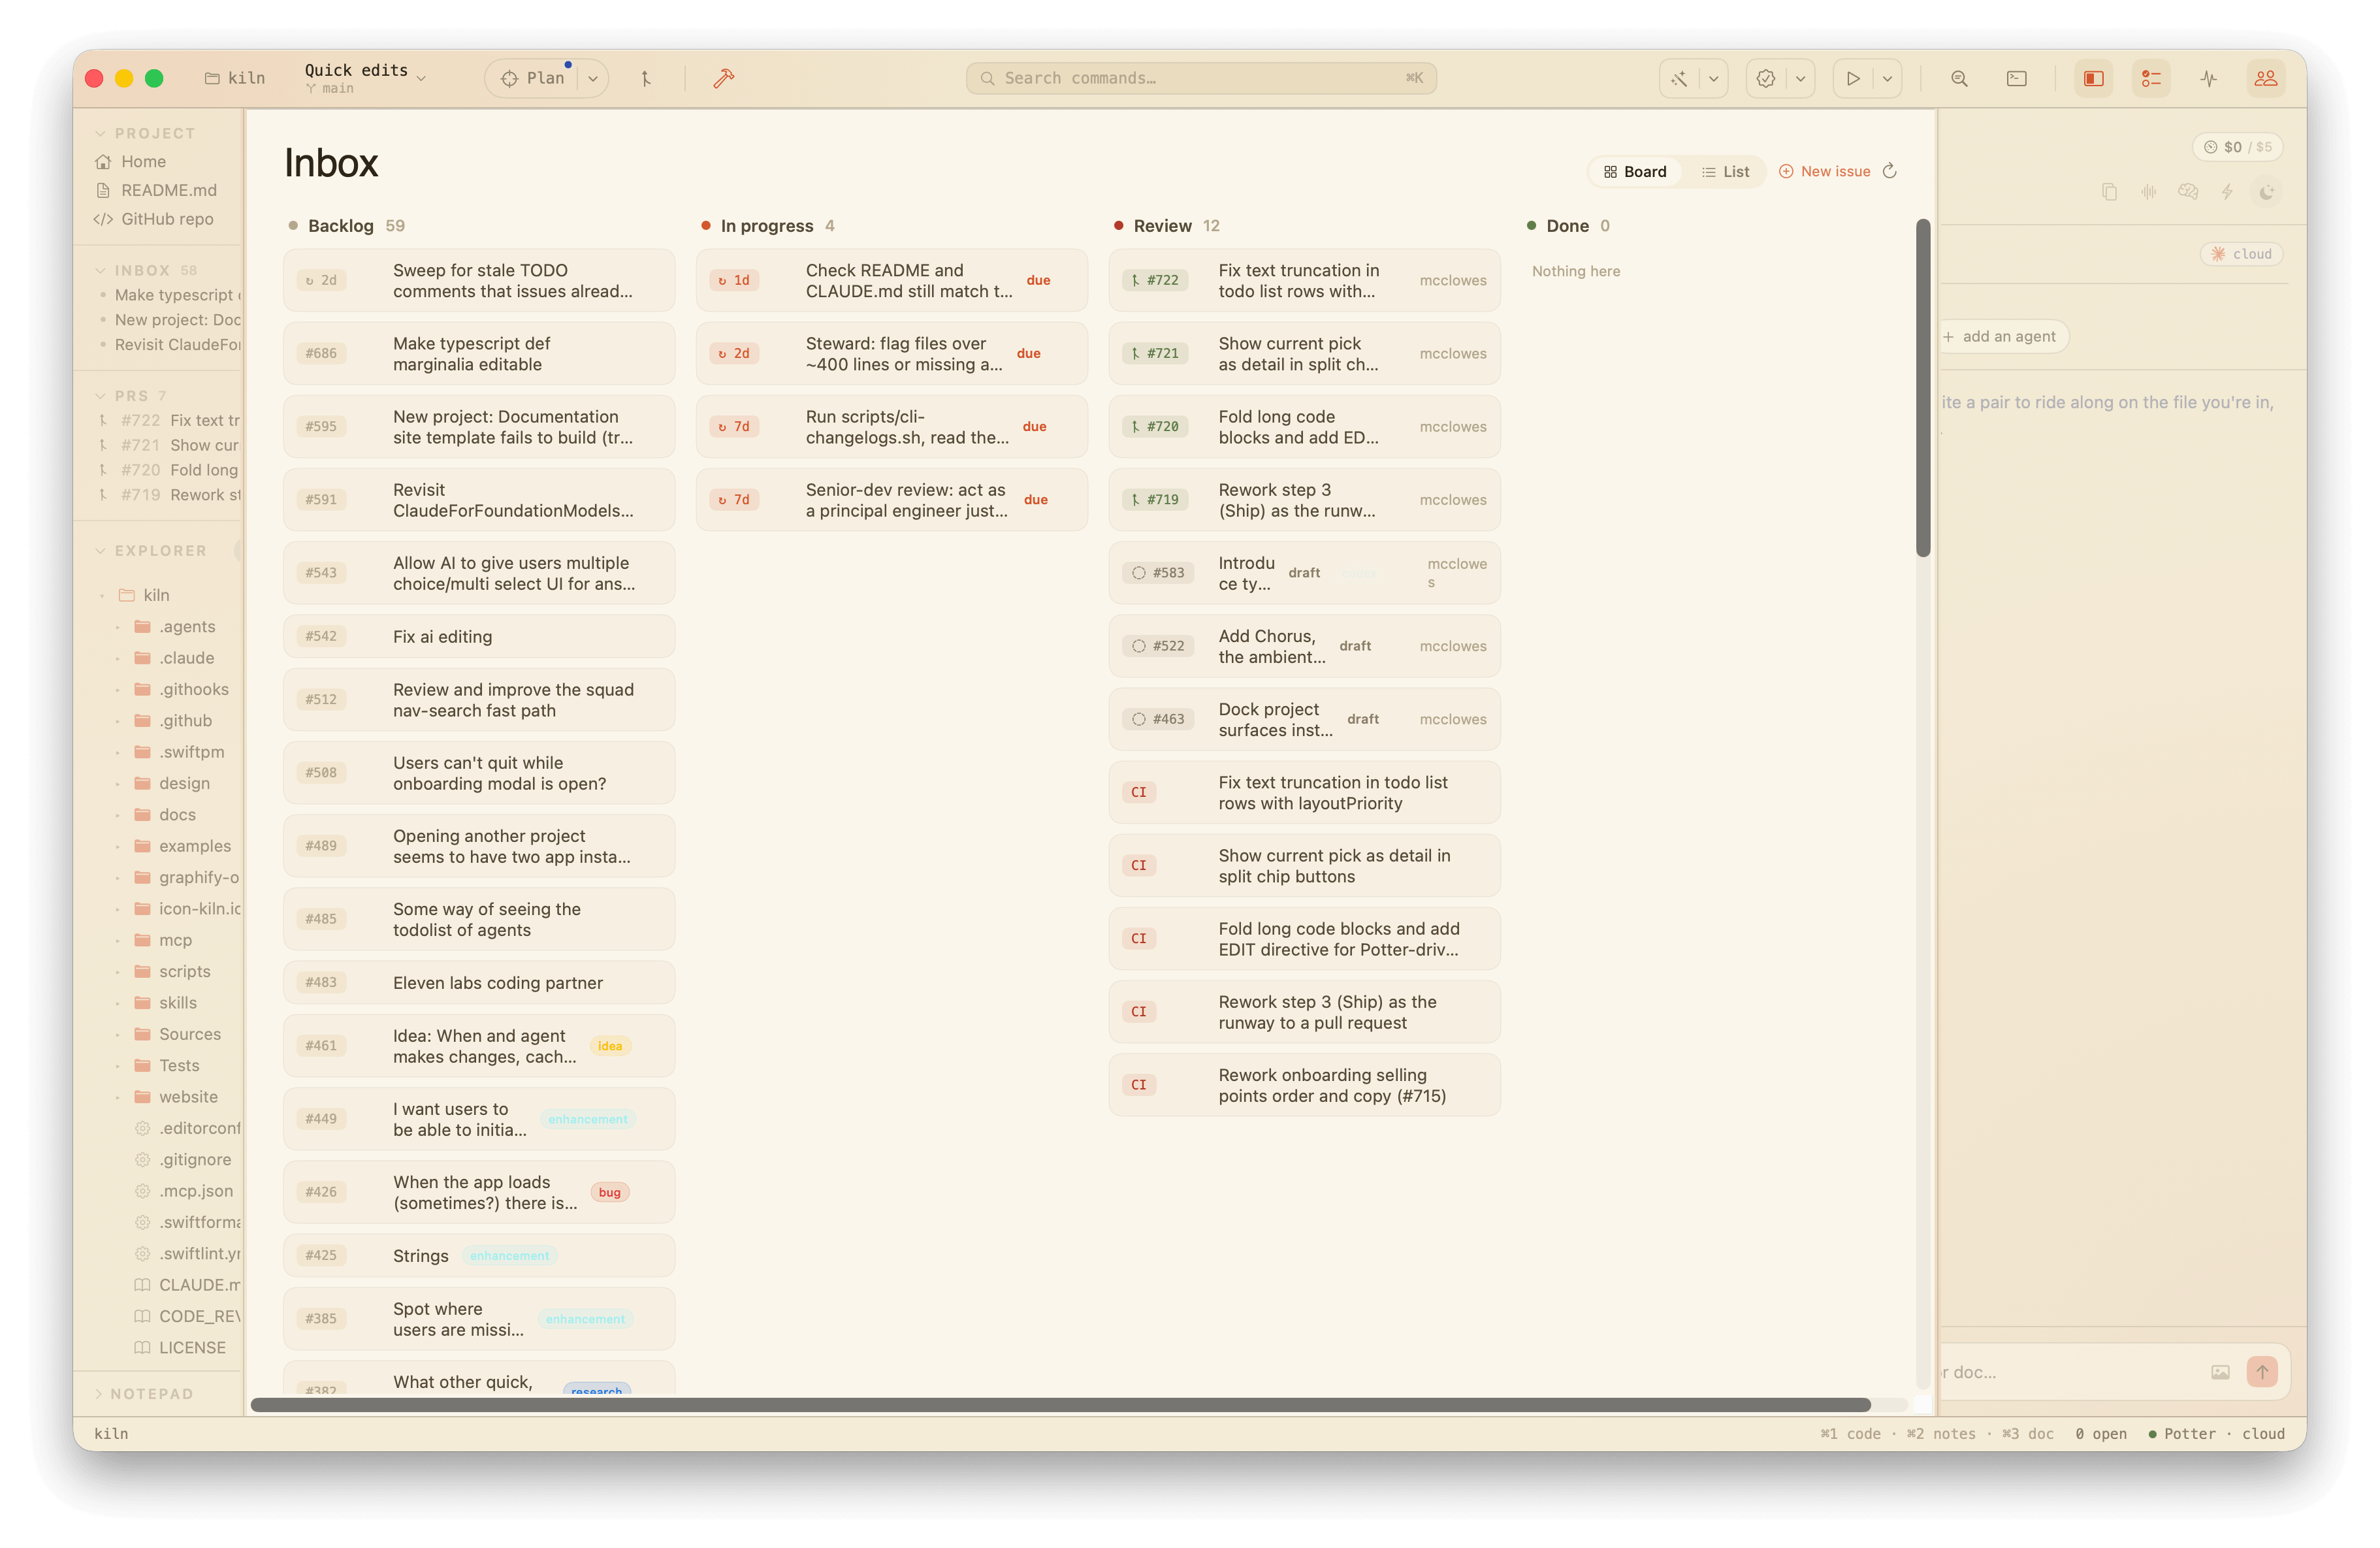Image resolution: width=2380 pixels, height=1548 pixels.
Task: Click the merge arrow icon beside Plan
Action: coord(646,78)
